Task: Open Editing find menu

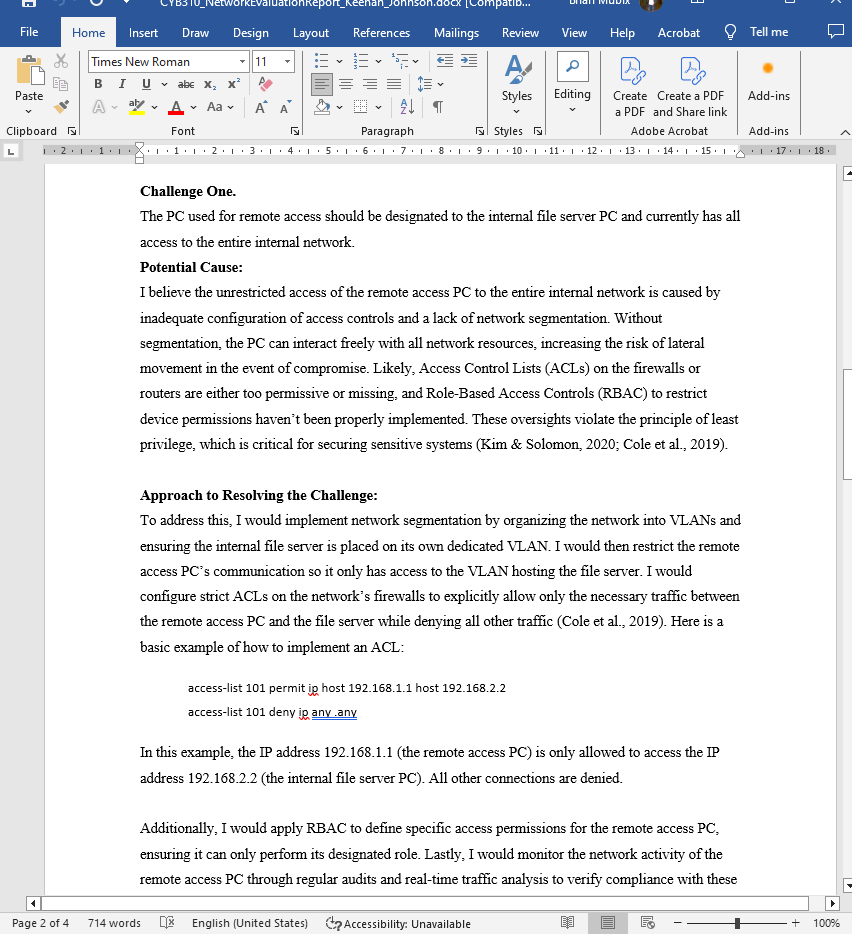Action: [572, 83]
